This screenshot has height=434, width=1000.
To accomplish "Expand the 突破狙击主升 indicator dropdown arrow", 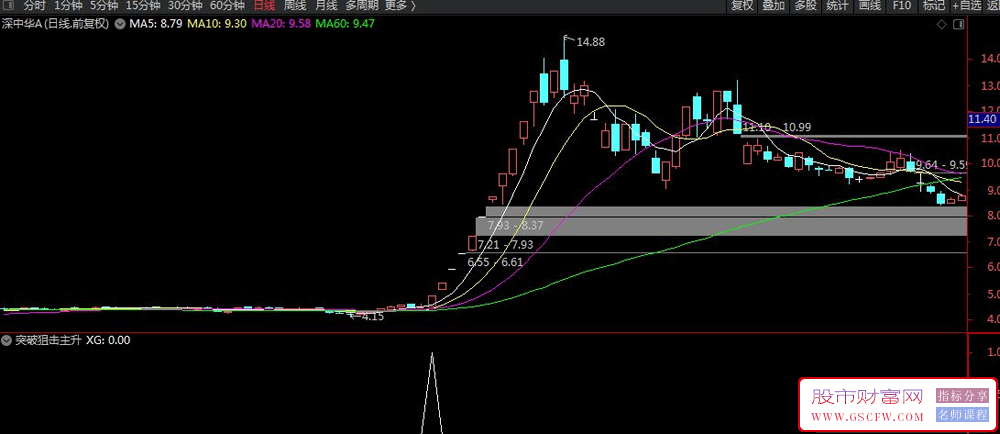I will click(7, 340).
